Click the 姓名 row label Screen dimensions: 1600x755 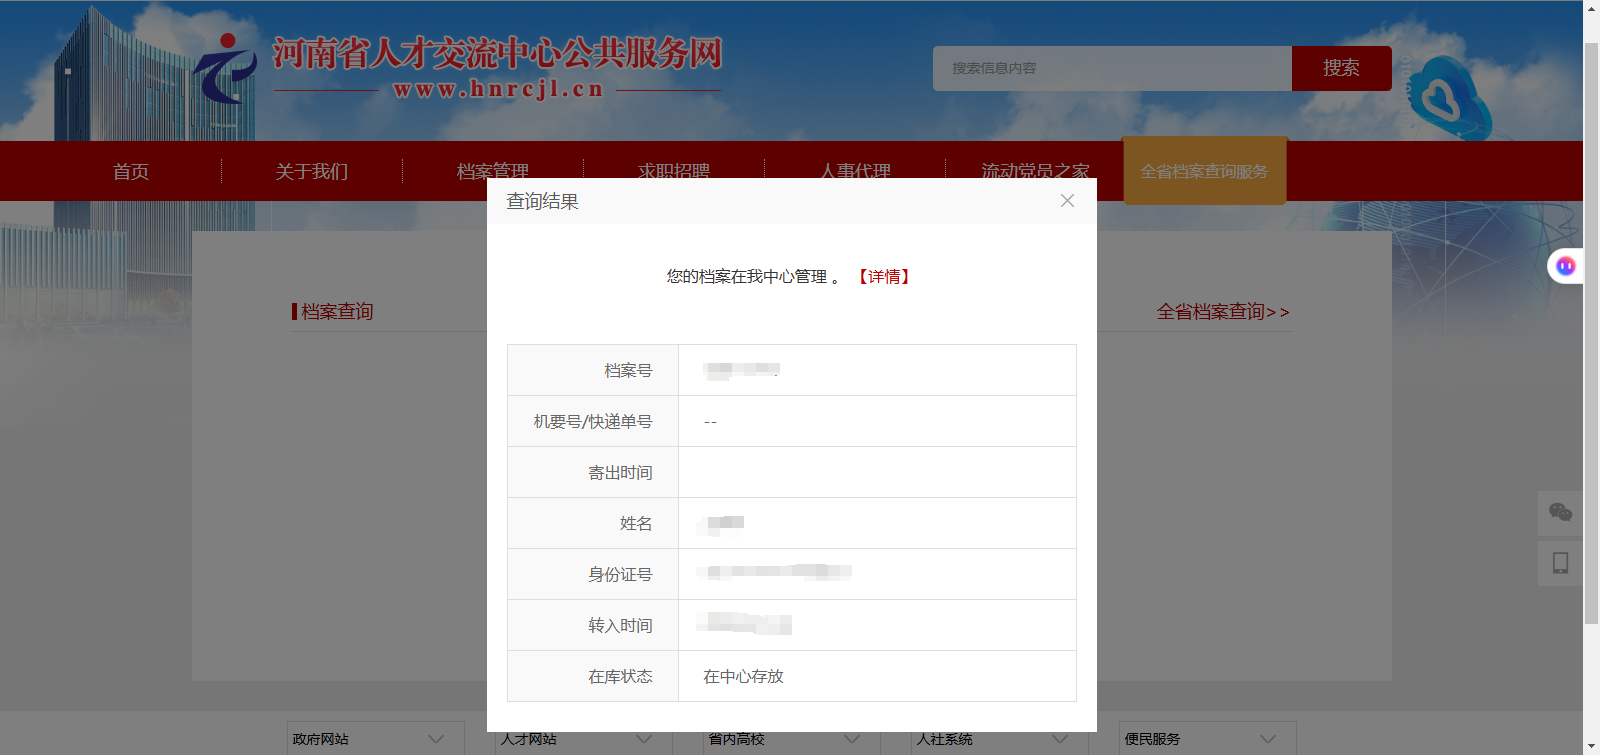pyautogui.click(x=636, y=524)
